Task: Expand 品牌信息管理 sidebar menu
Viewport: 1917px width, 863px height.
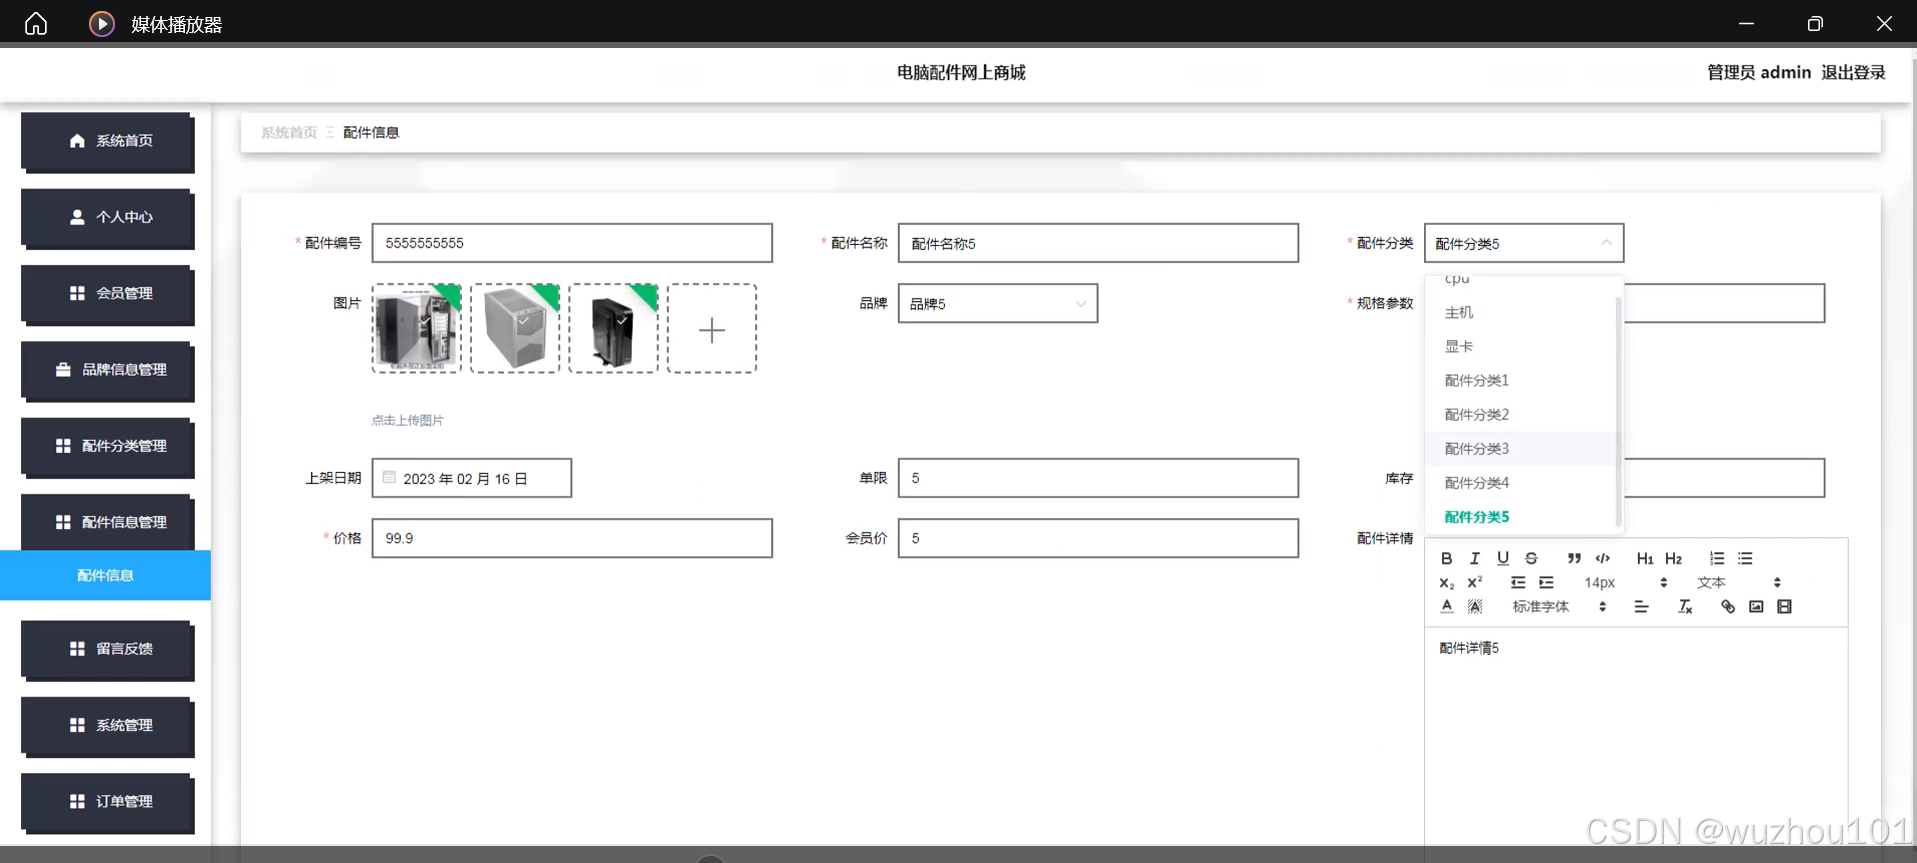Action: click(x=108, y=370)
